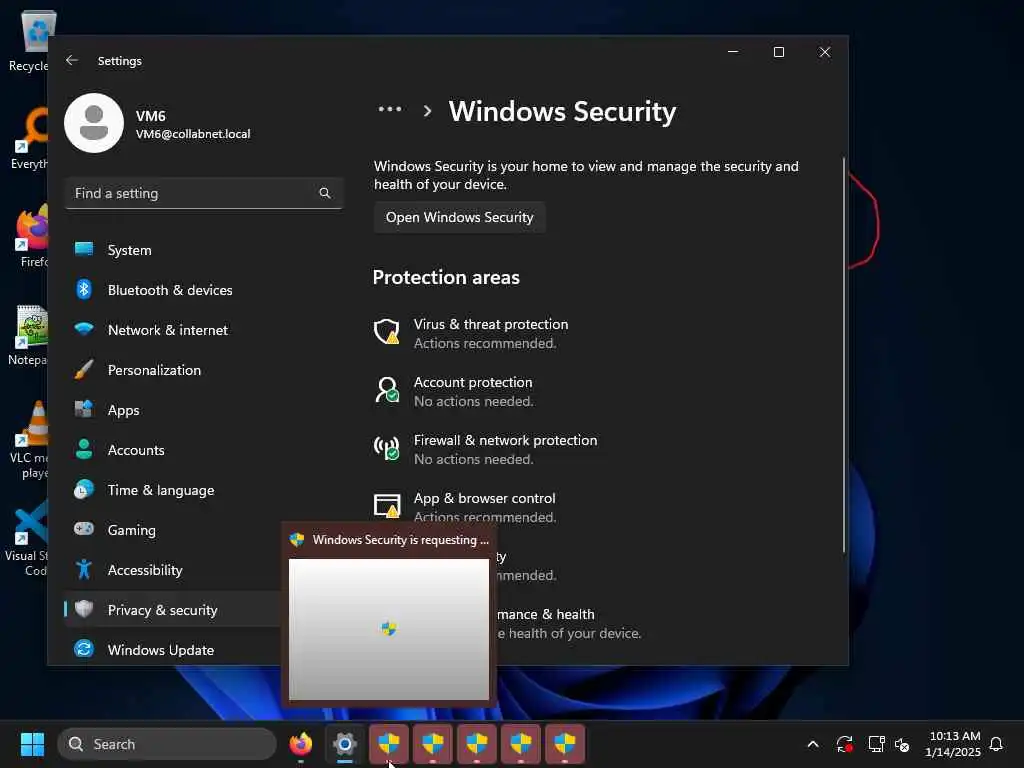
Task: Open the VM6@collabnet.local account
Action: point(193,134)
